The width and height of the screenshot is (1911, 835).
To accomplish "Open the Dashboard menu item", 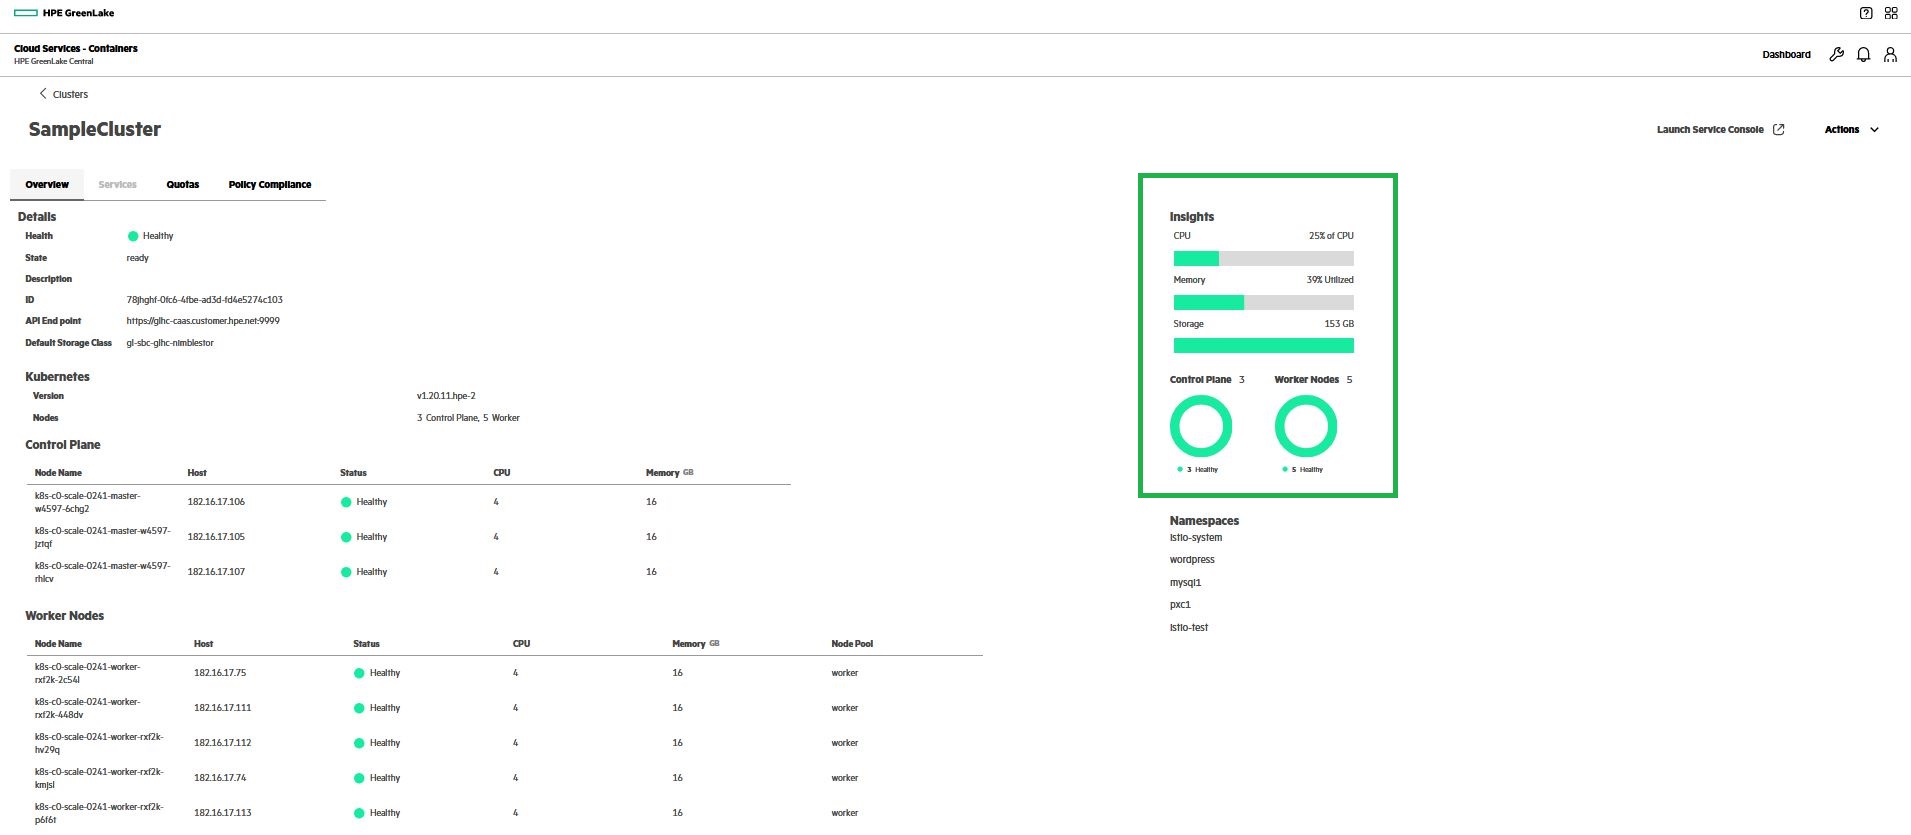I will [x=1786, y=55].
